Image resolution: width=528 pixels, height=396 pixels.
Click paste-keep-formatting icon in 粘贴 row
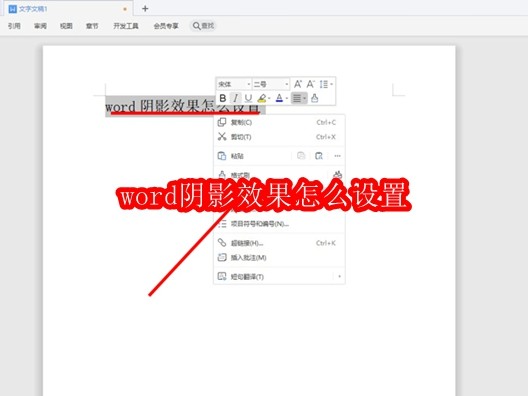[301, 156]
